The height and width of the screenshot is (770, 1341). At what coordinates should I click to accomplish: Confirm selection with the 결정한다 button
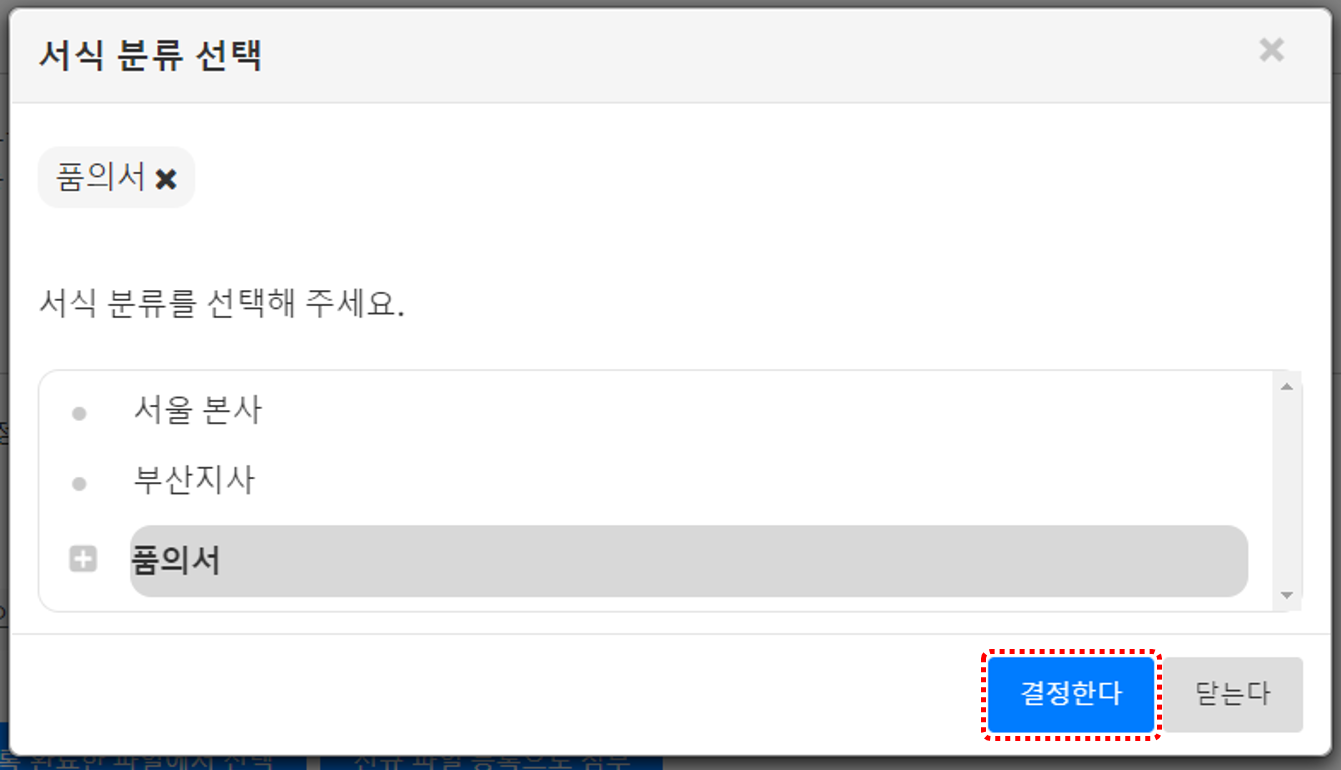coord(1071,694)
